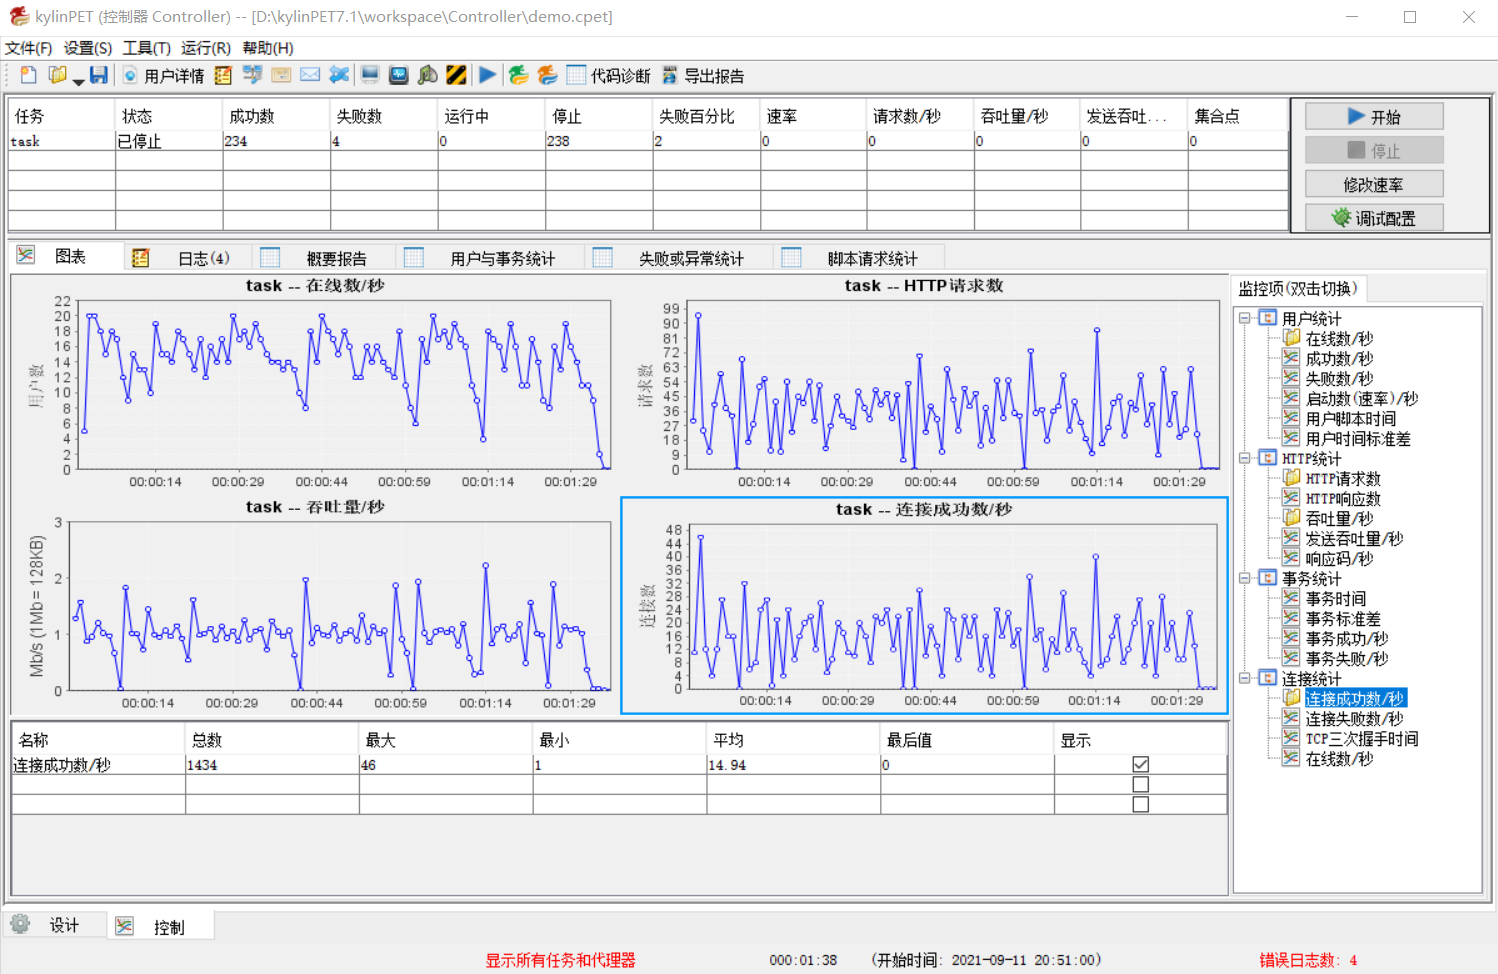Click the orange swirl toolbar icon
The width and height of the screenshot is (1498, 974).
click(x=547, y=75)
